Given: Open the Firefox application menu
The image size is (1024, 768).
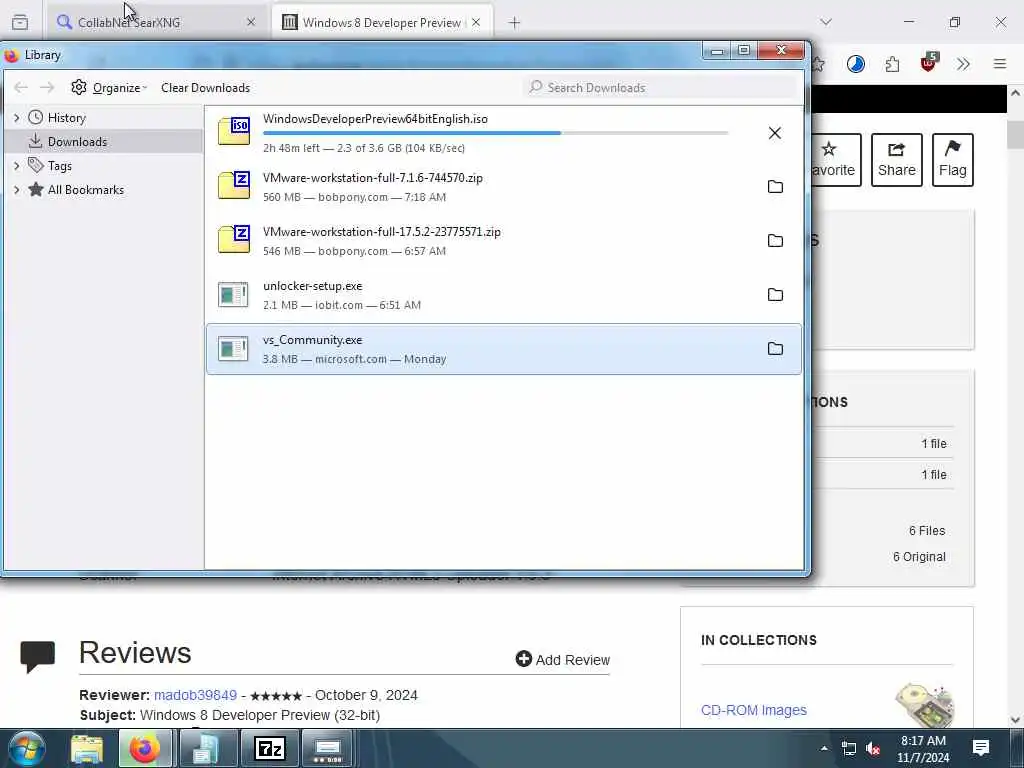Looking at the screenshot, I should point(1000,64).
